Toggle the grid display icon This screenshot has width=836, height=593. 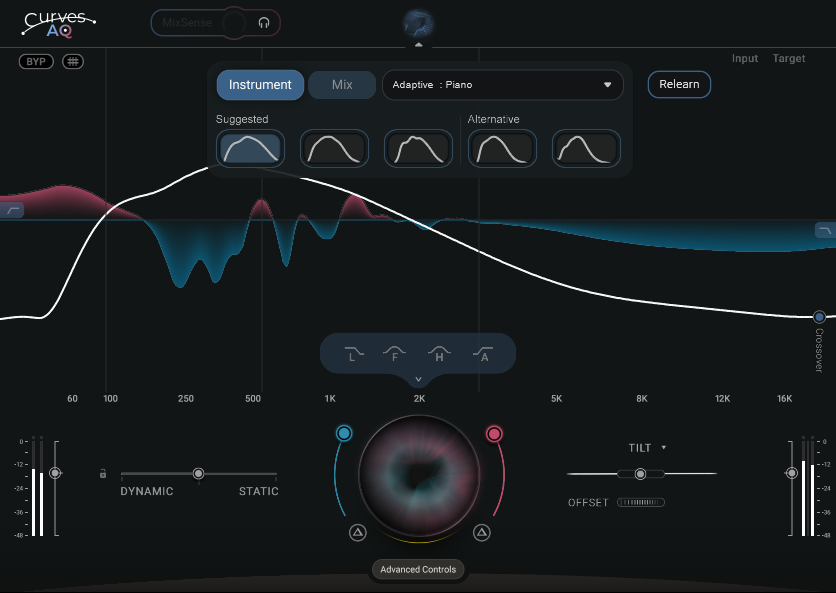(73, 62)
